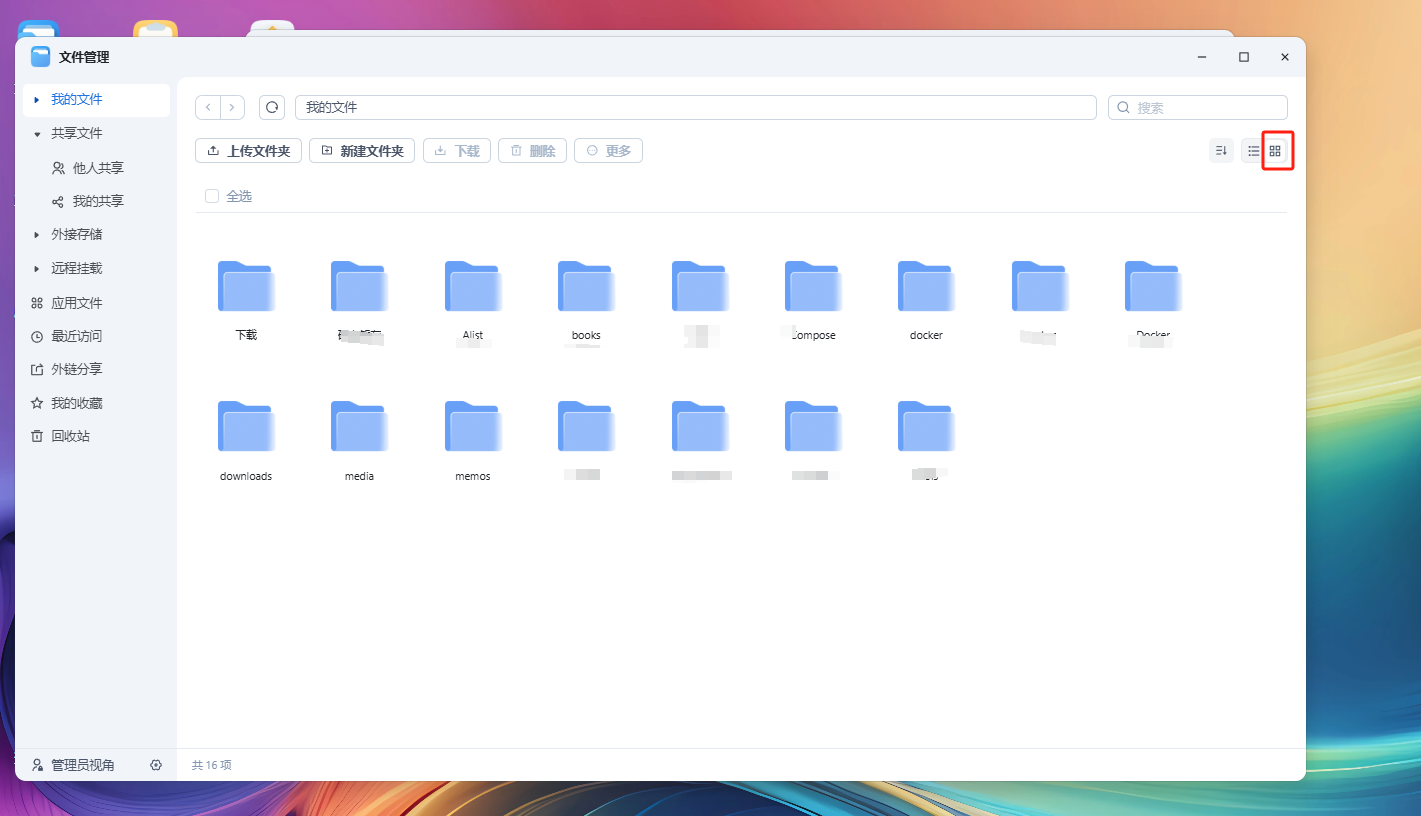Select the Alist folder
Image resolution: width=1421 pixels, height=816 pixels.
pos(473,300)
